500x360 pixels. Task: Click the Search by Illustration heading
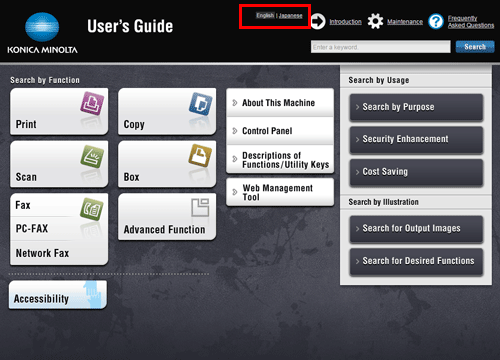383,202
